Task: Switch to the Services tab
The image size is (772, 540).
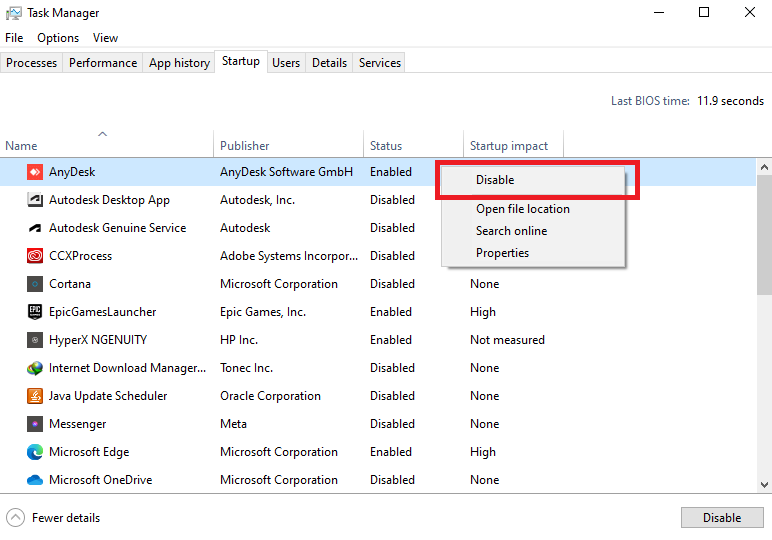Action: click(x=380, y=63)
